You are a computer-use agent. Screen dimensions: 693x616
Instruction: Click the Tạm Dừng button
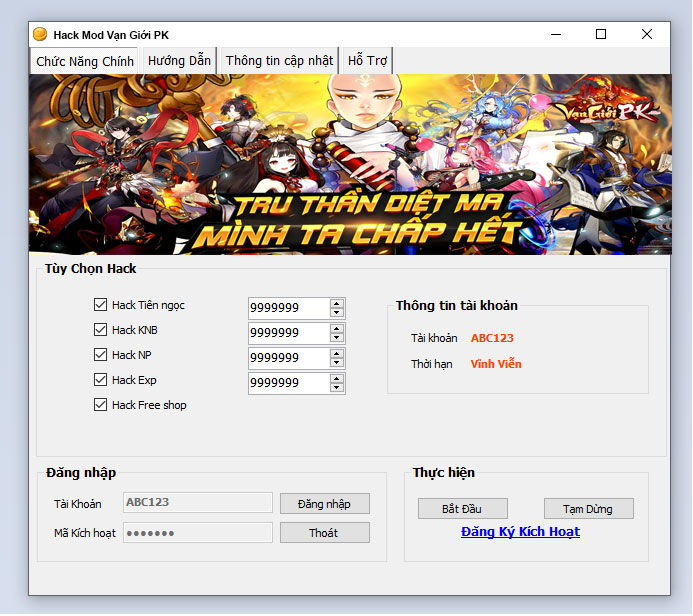coord(589,509)
